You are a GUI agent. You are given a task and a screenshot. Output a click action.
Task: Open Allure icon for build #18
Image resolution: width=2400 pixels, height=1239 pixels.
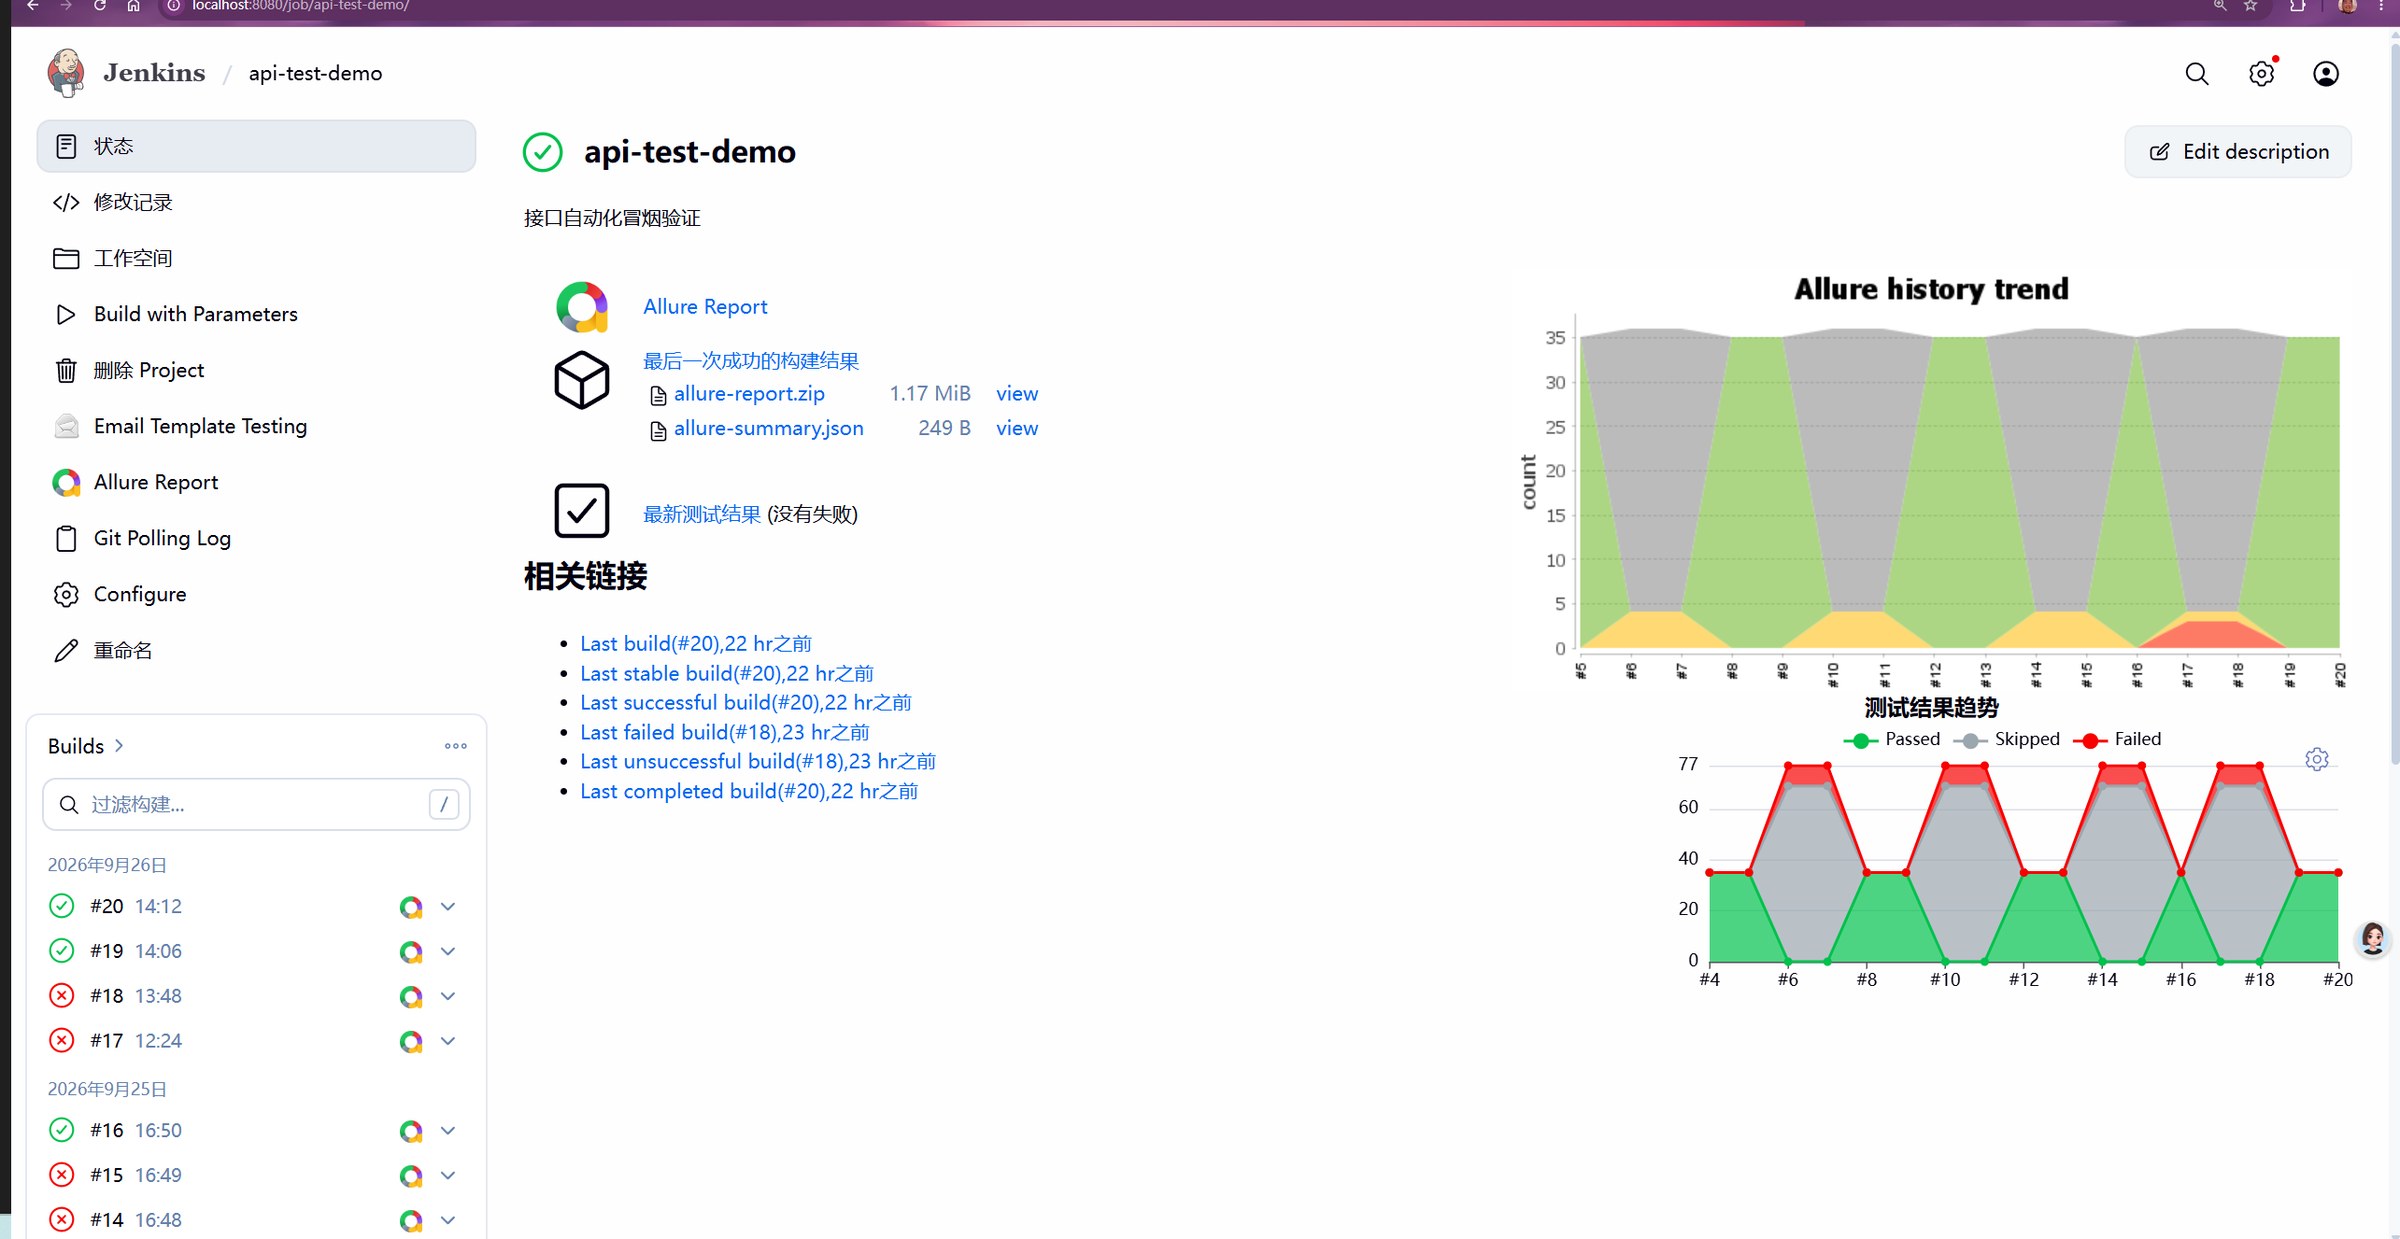pos(411,997)
